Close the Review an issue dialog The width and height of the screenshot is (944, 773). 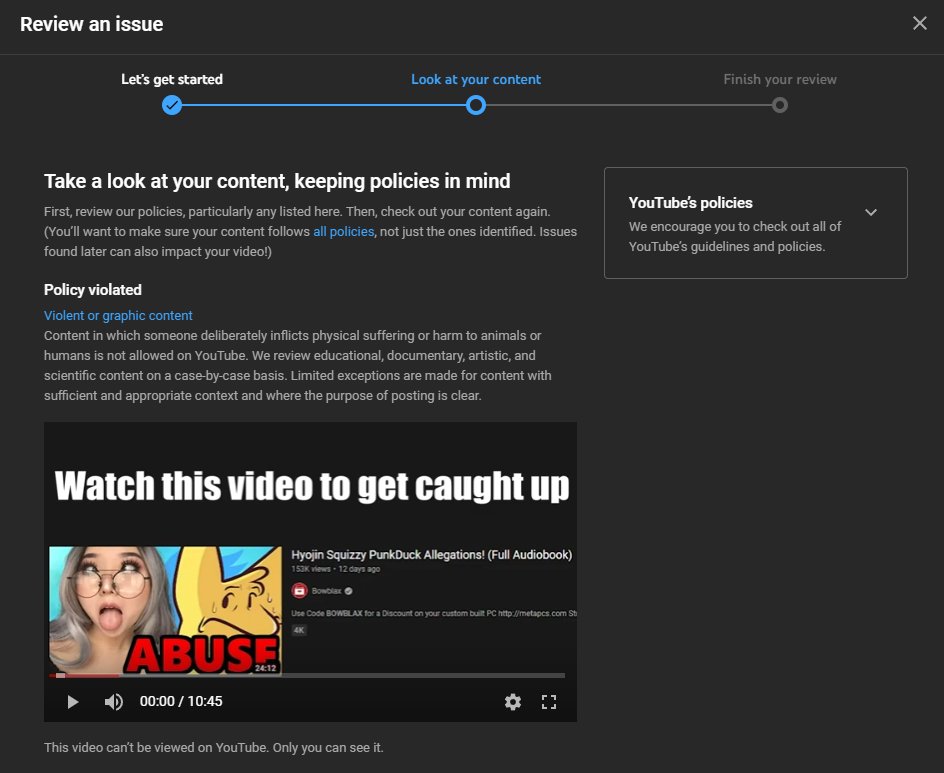[919, 23]
